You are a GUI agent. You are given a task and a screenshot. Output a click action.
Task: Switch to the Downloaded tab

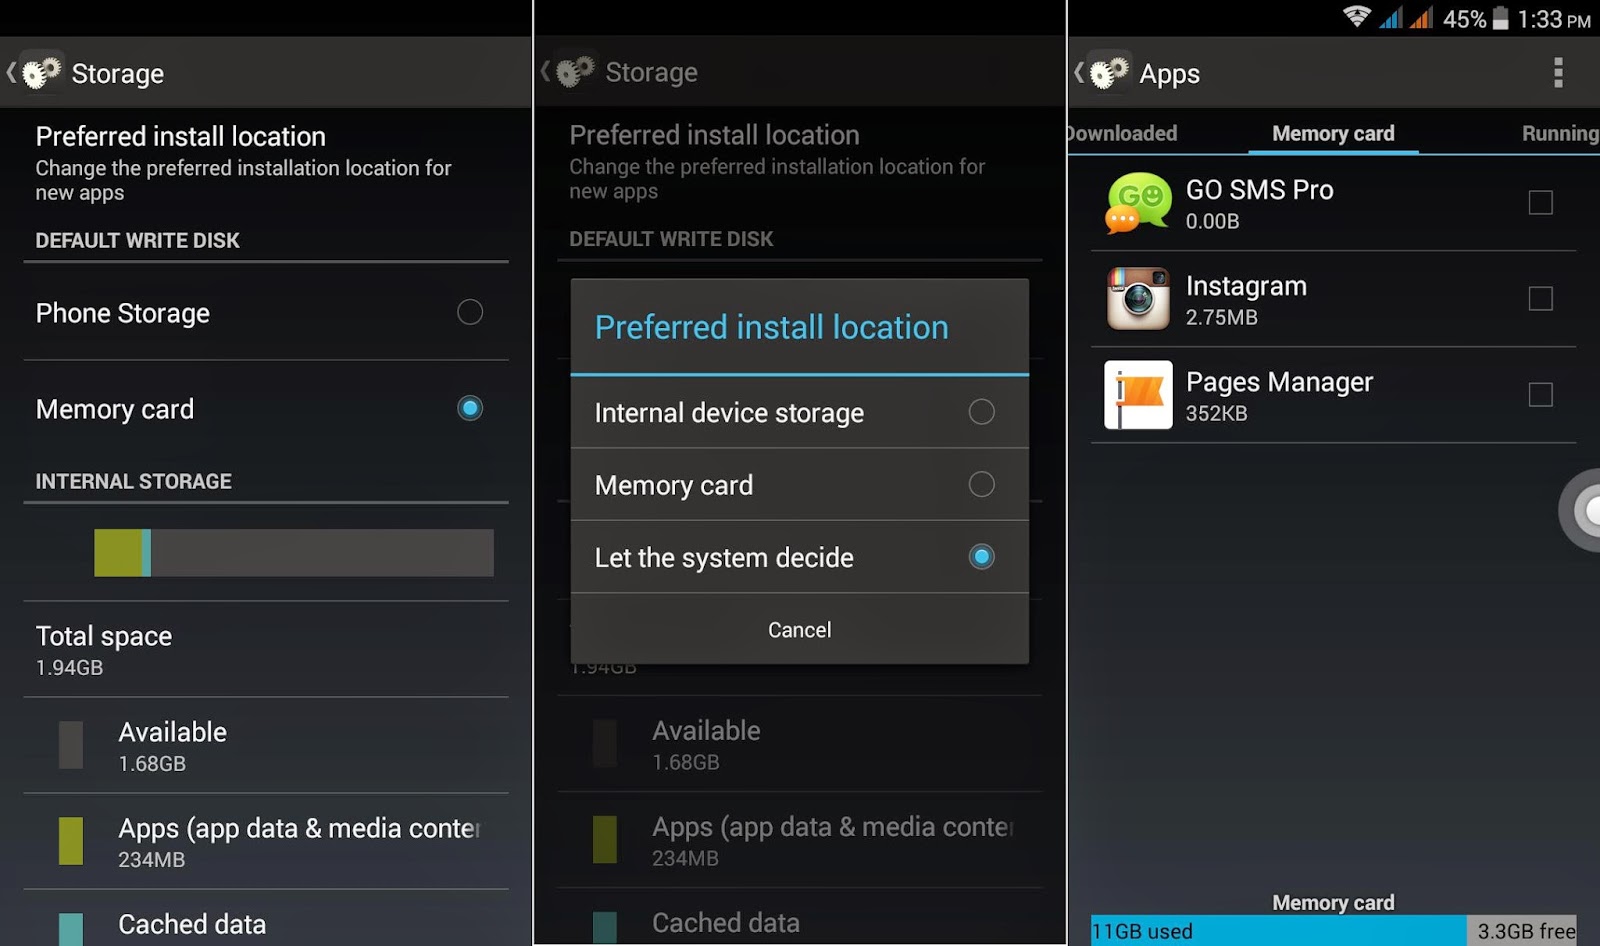1123,133
